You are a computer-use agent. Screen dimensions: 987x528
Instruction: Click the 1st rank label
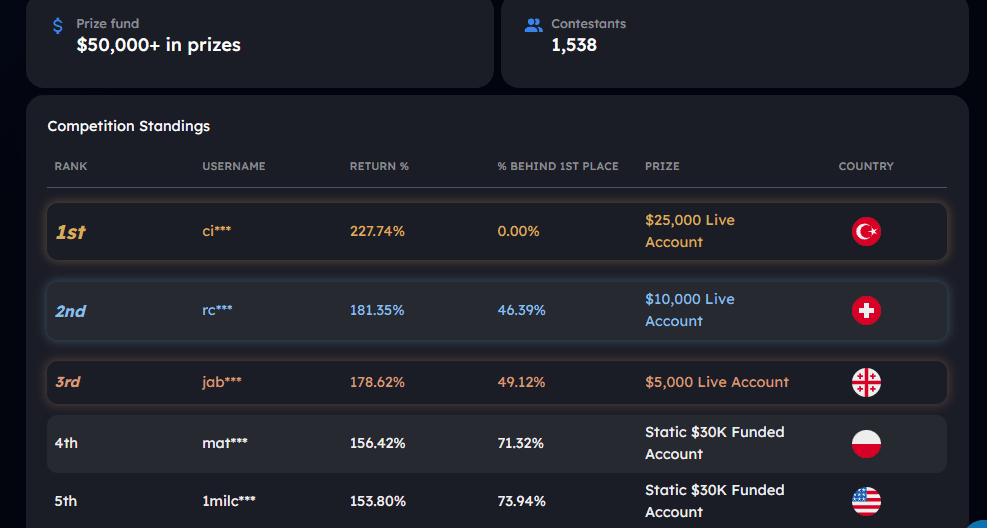(x=70, y=232)
